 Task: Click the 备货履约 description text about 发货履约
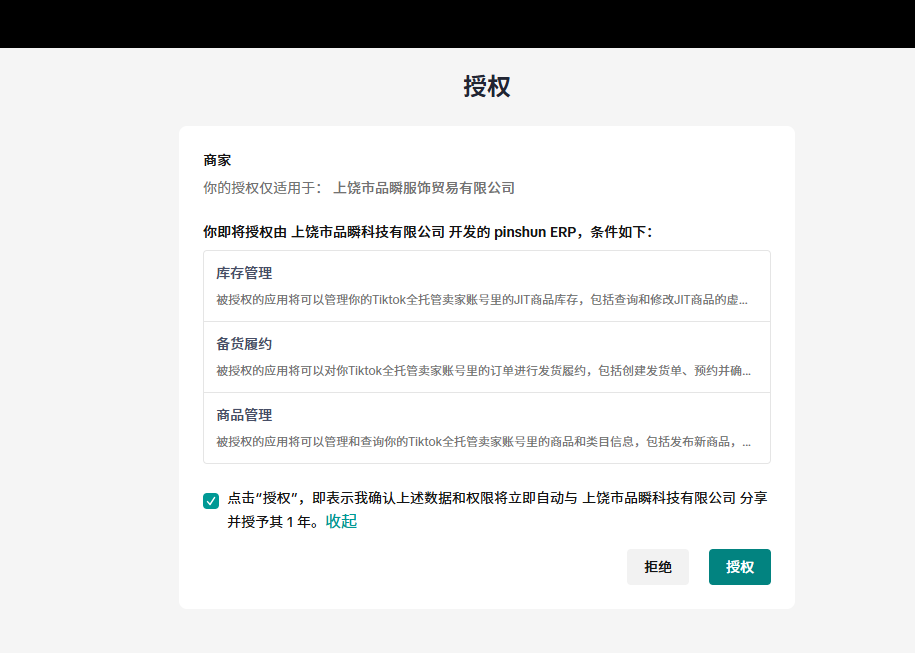tap(483, 371)
